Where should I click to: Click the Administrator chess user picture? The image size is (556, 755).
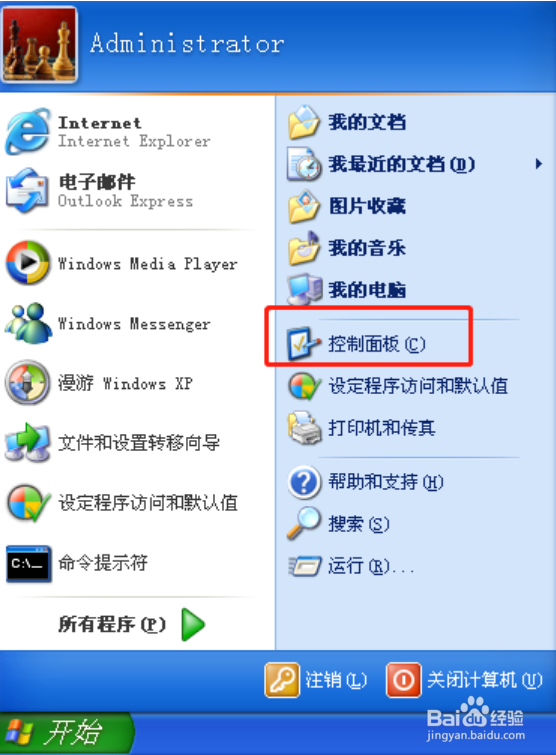39,44
